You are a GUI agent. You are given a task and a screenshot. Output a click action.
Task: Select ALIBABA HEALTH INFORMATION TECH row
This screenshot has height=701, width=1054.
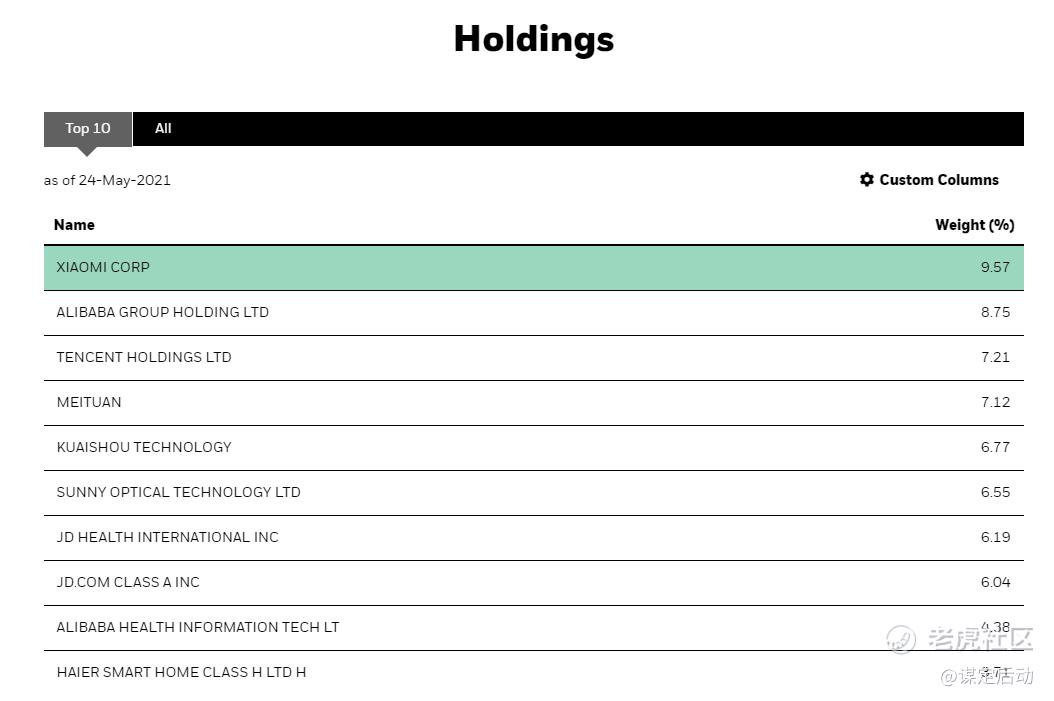point(198,627)
